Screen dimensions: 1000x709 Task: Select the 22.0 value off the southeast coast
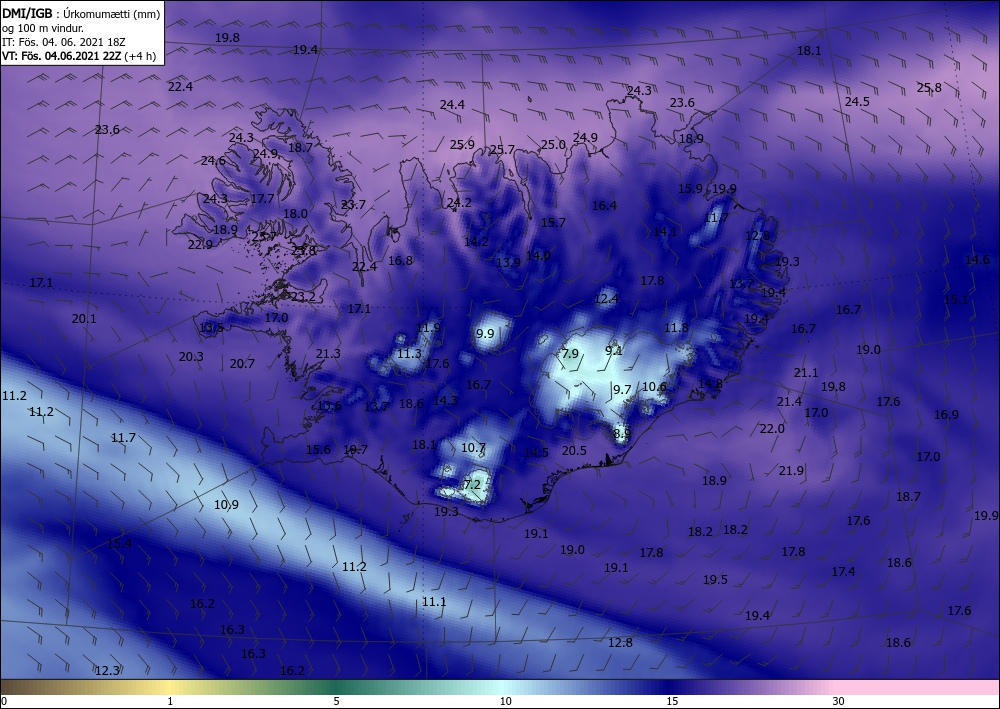click(772, 428)
